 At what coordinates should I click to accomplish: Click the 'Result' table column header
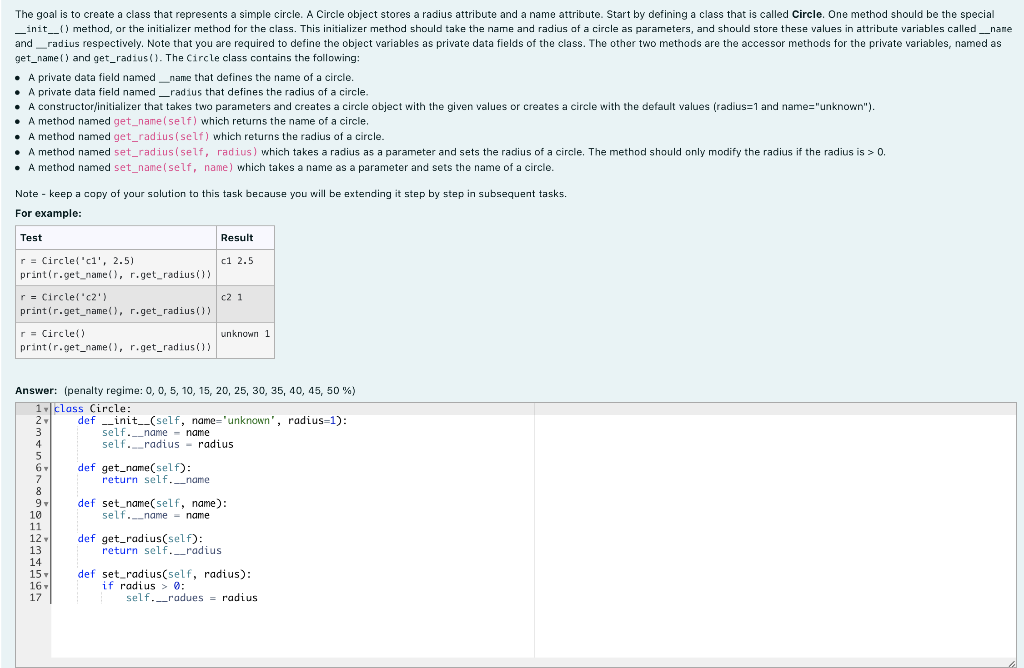[x=245, y=238]
